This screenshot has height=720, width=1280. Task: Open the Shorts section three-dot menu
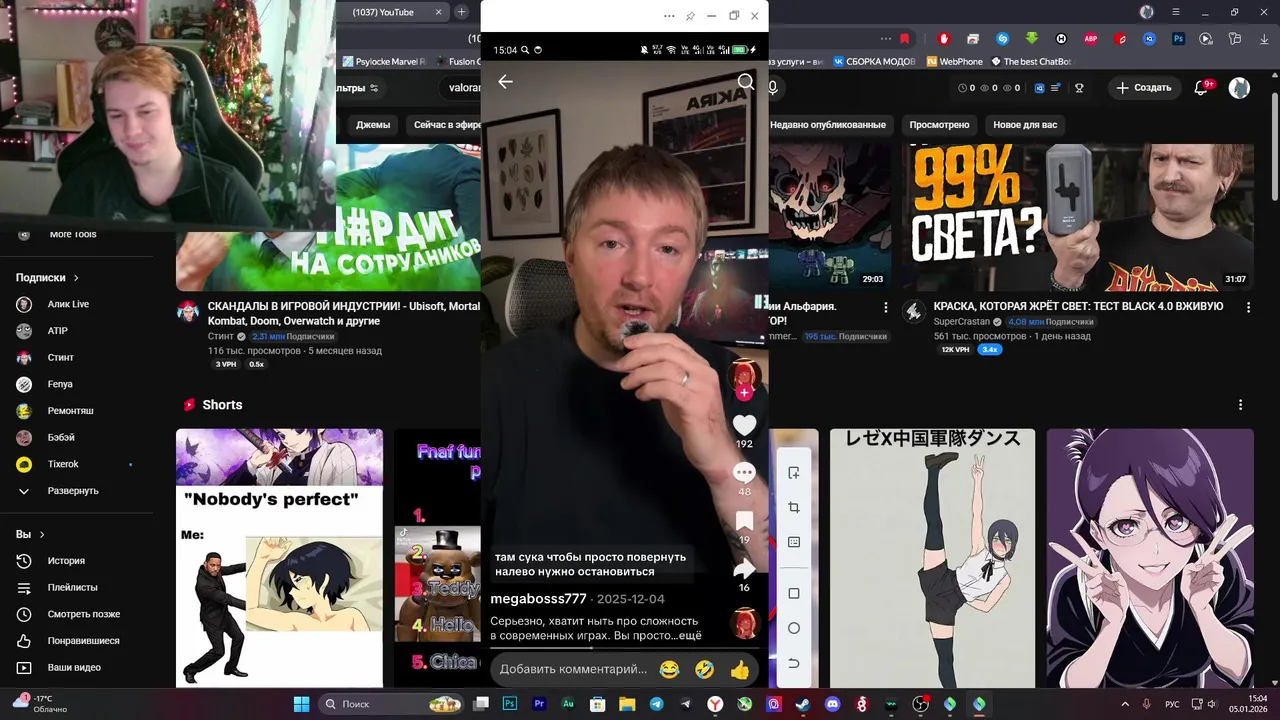click(x=1240, y=405)
